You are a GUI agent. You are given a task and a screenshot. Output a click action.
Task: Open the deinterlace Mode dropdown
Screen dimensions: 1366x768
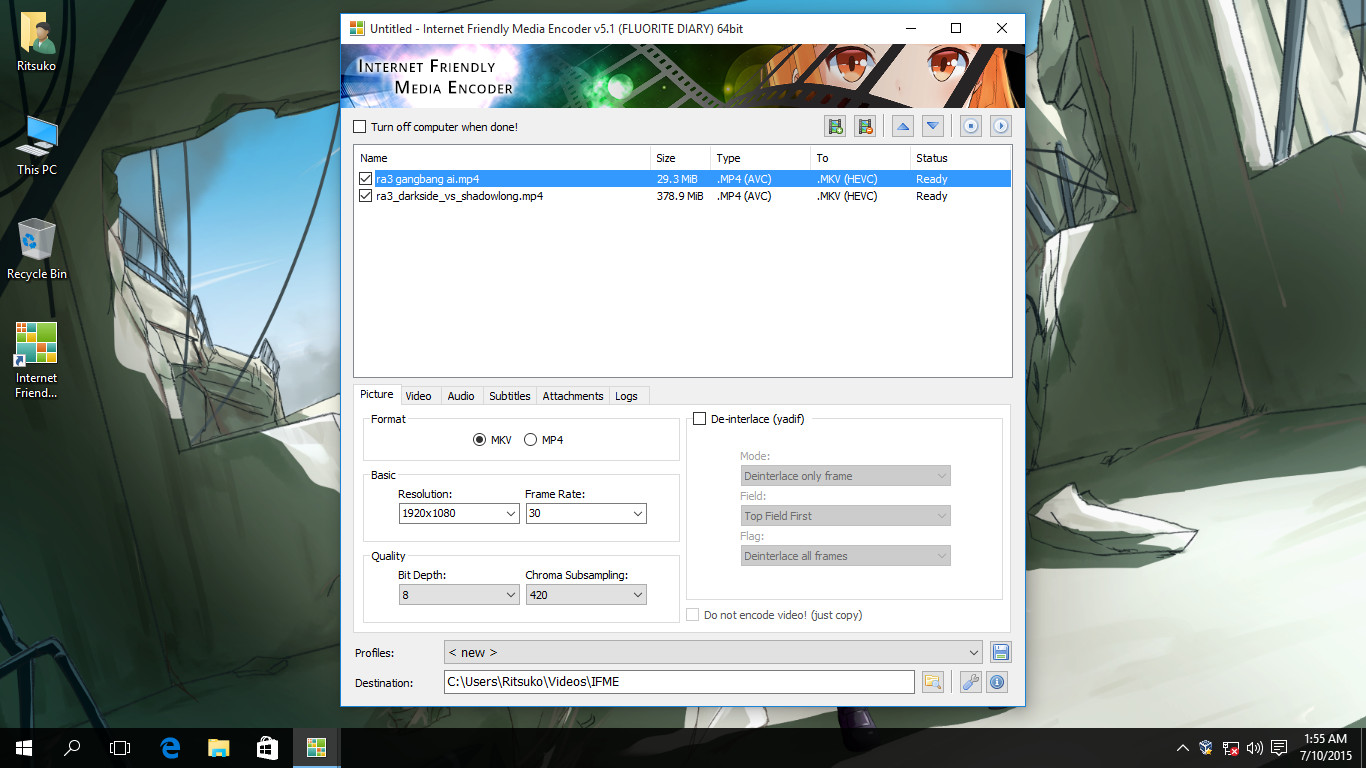tap(846, 476)
